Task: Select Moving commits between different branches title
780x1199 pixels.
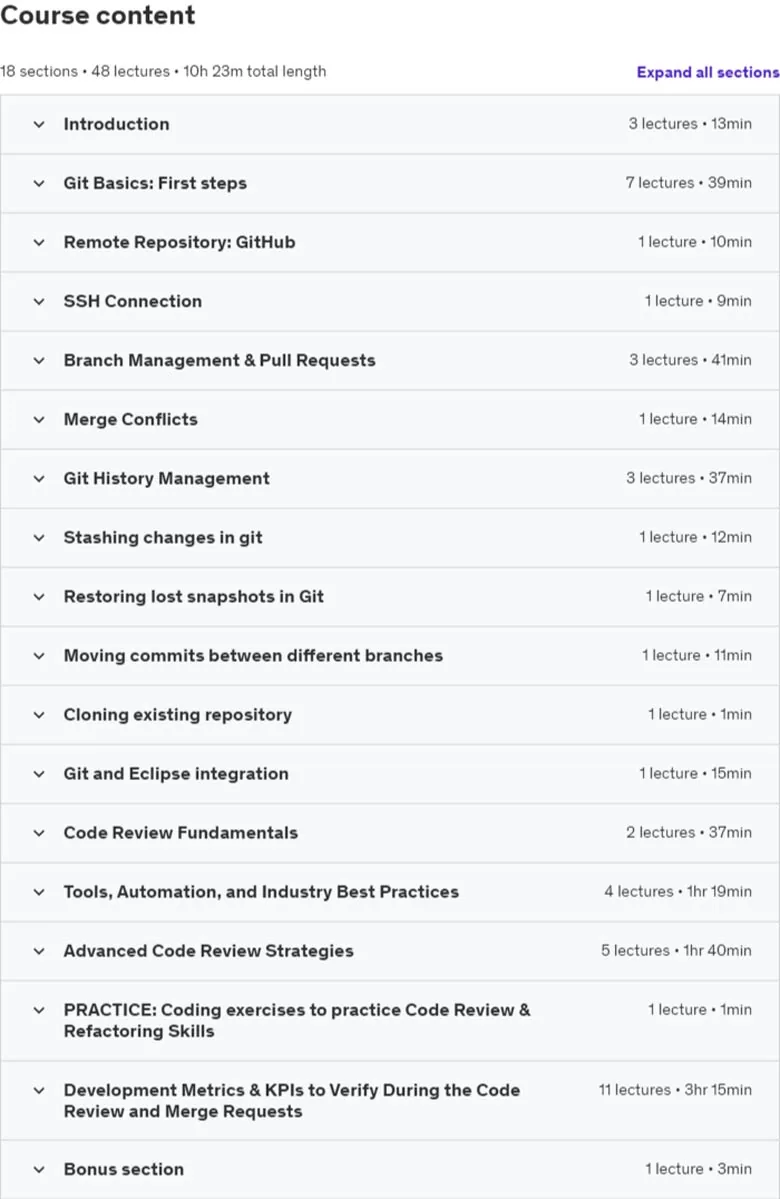Action: [253, 655]
